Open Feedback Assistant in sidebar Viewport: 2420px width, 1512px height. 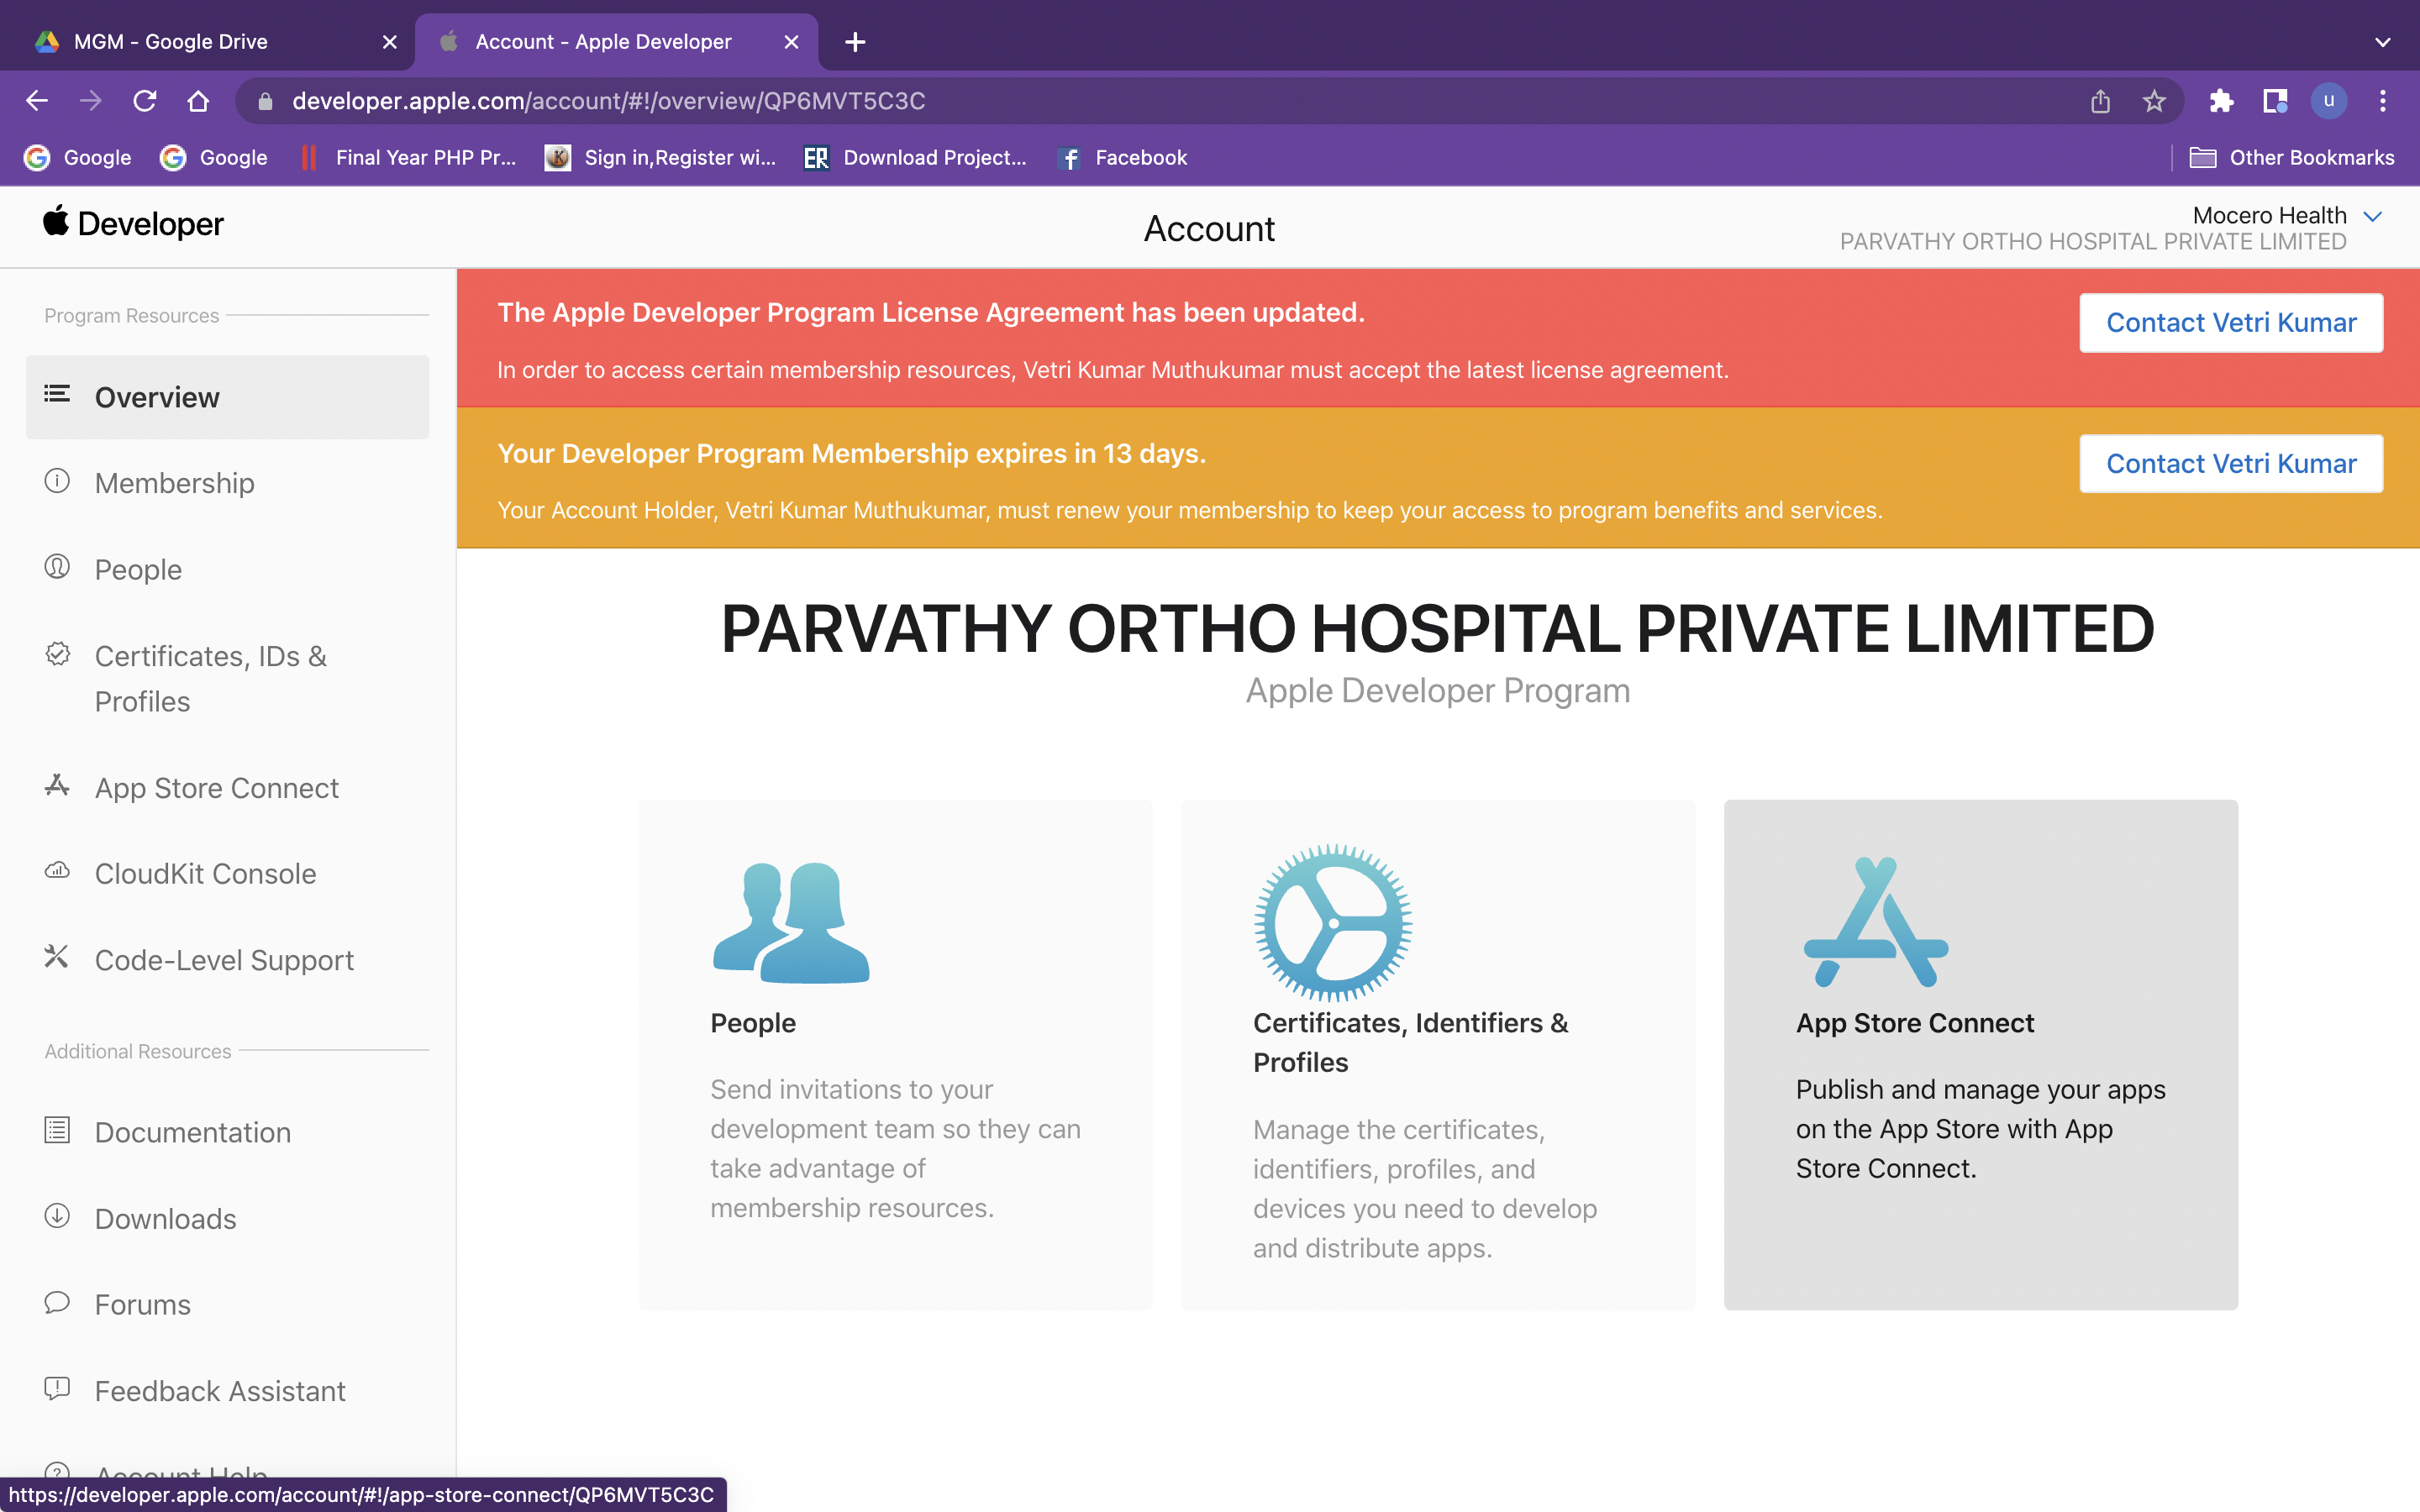pyautogui.click(x=220, y=1390)
